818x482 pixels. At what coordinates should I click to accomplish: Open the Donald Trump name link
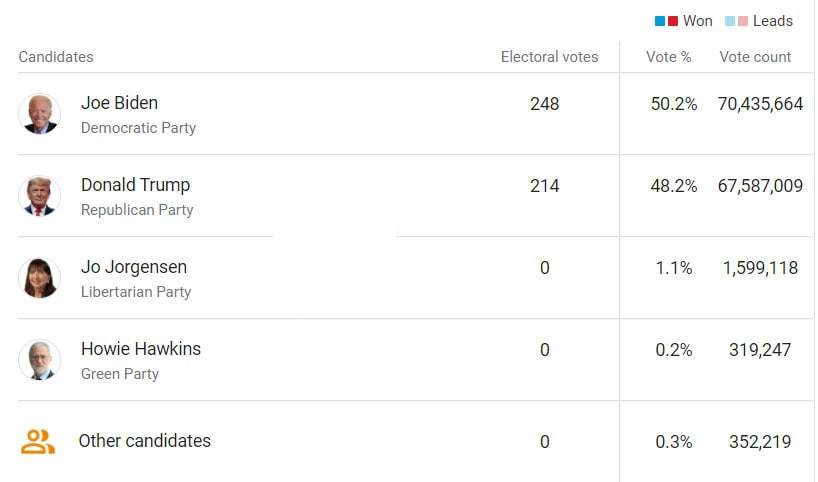tap(136, 185)
